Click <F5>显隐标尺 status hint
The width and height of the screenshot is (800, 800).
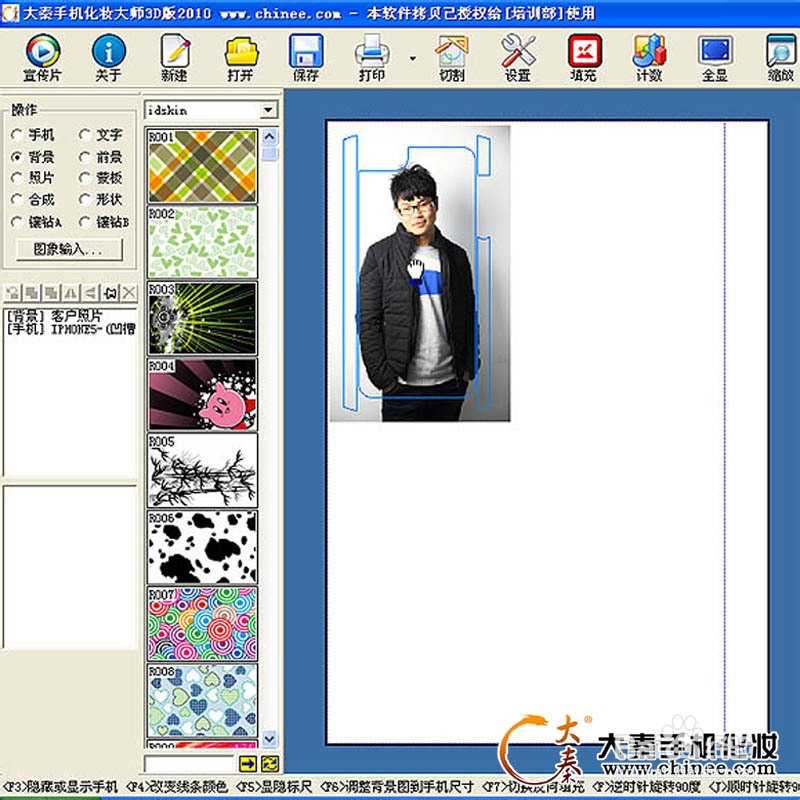pyautogui.click(x=274, y=787)
